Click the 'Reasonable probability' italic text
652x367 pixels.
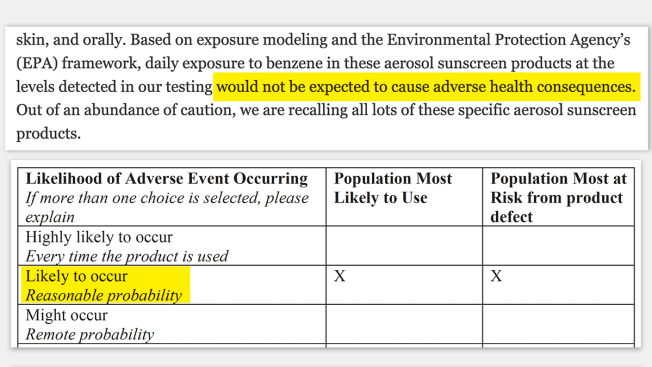[x=104, y=295]
